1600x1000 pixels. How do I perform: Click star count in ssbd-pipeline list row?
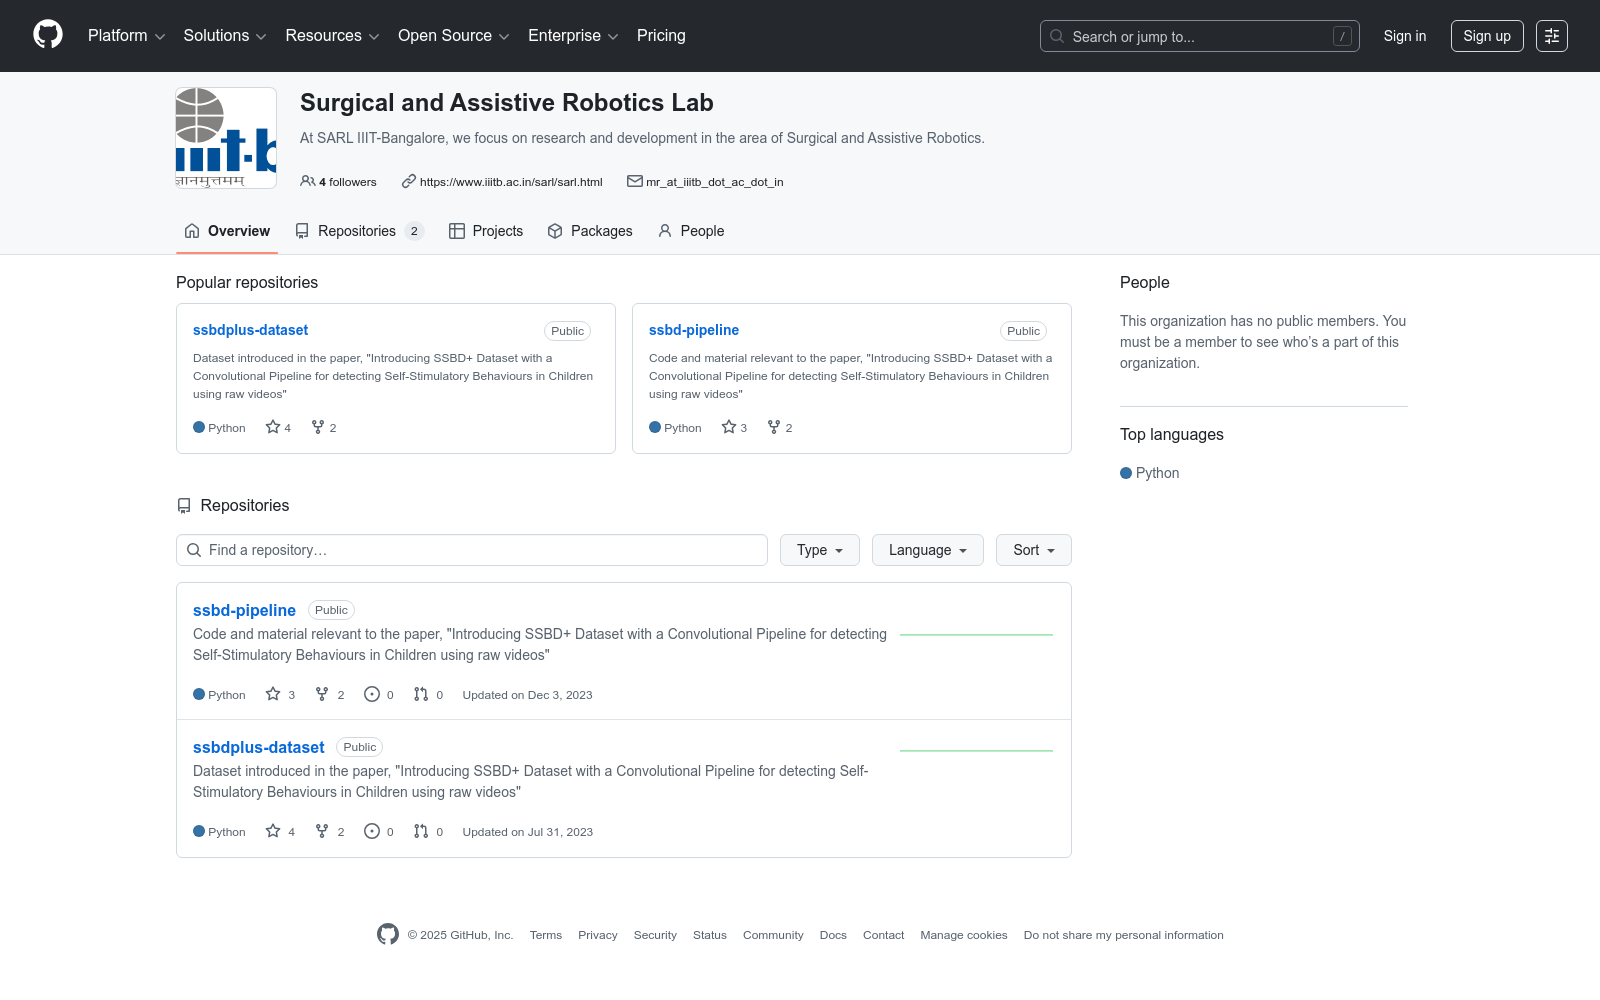click(280, 694)
